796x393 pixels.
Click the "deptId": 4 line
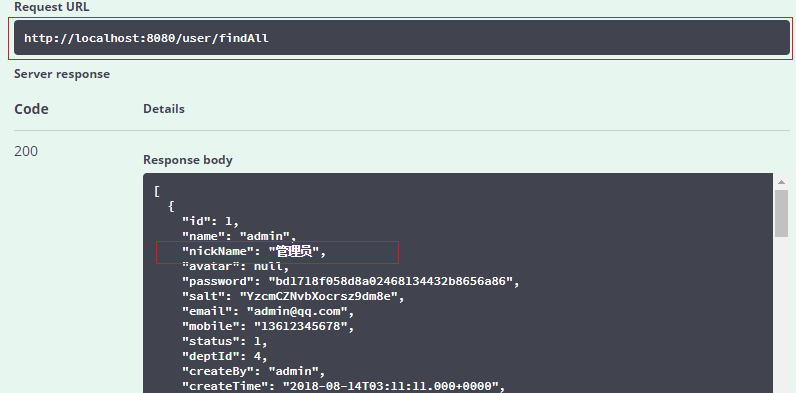(x=225, y=356)
